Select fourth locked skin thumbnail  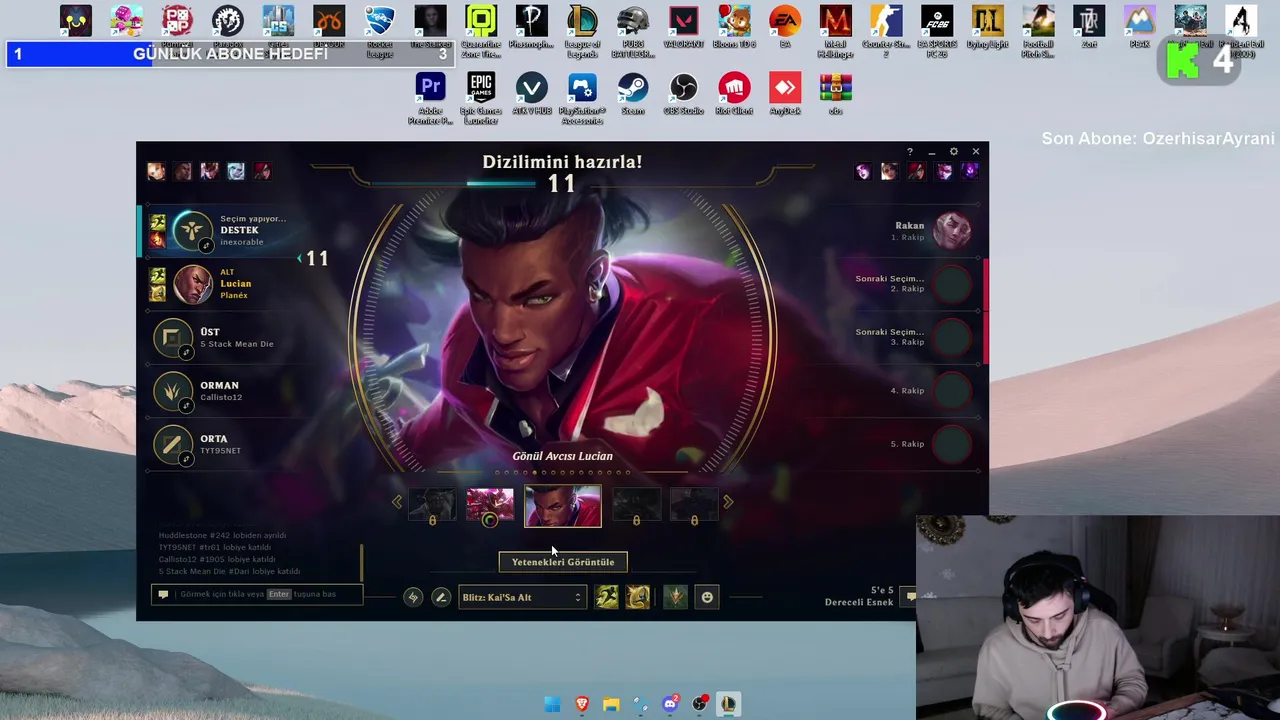coord(636,505)
